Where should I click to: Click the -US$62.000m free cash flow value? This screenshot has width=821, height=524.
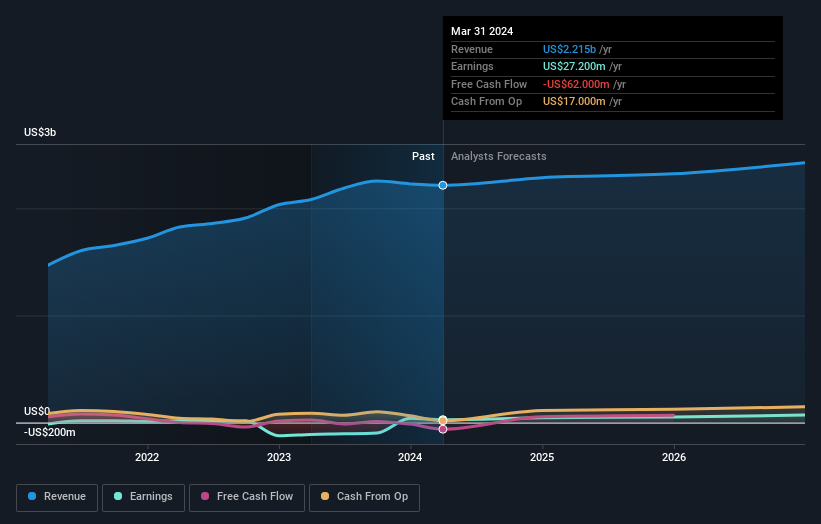(576, 84)
